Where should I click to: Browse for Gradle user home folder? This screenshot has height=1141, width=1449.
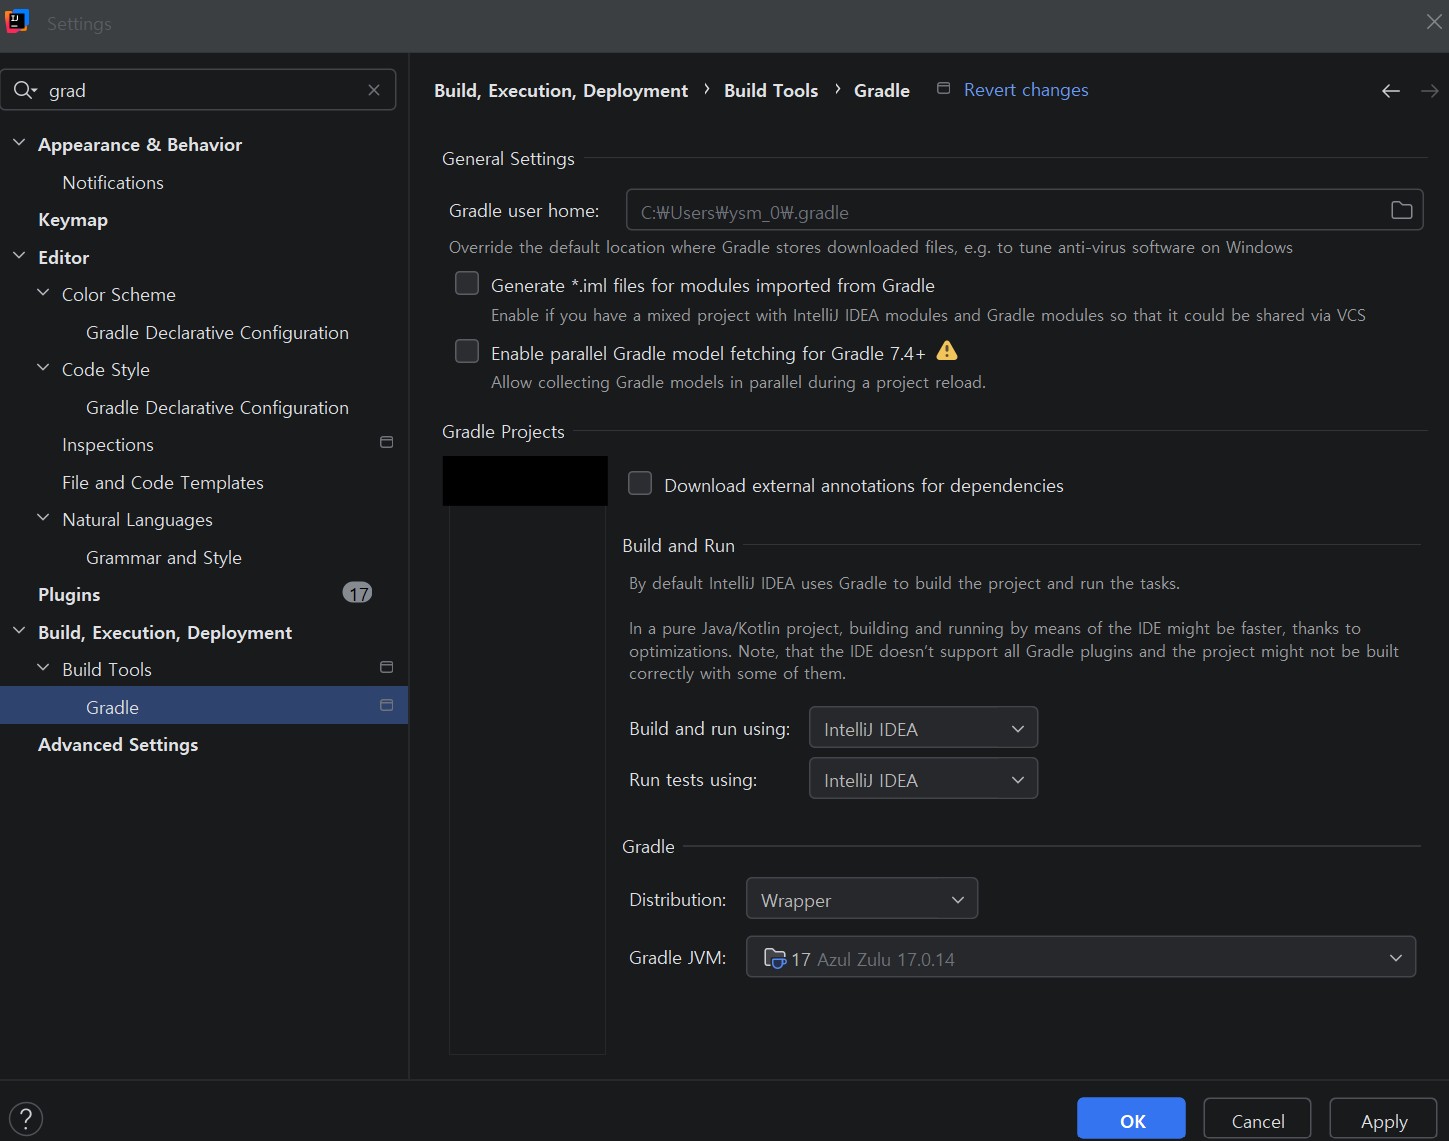pyautogui.click(x=1402, y=210)
